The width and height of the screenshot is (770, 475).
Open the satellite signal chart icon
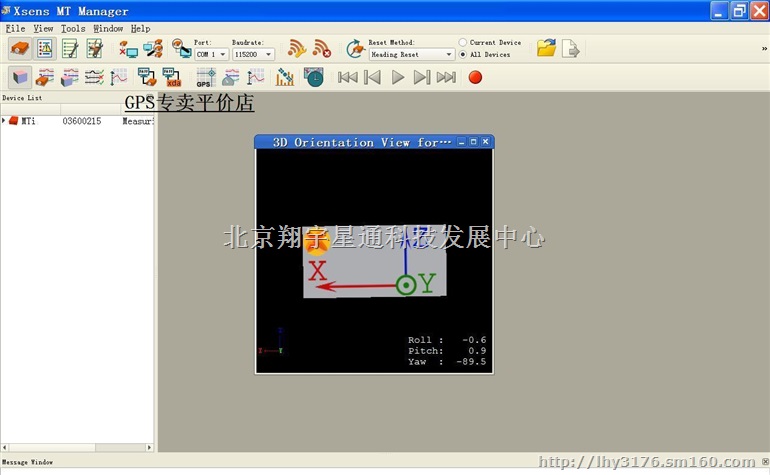pyautogui.click(x=285, y=77)
